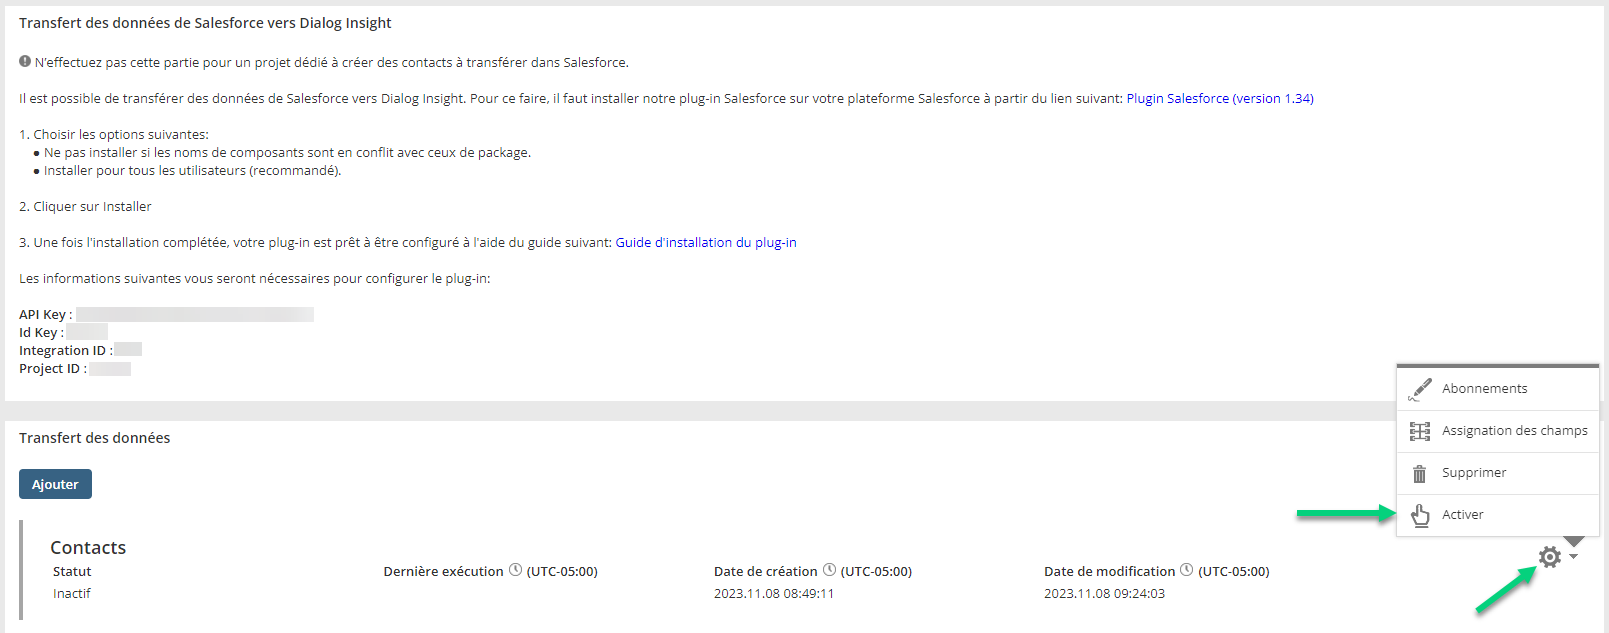This screenshot has width=1609, height=633.
Task: Click the redacted API Key value field
Action: [x=195, y=314]
